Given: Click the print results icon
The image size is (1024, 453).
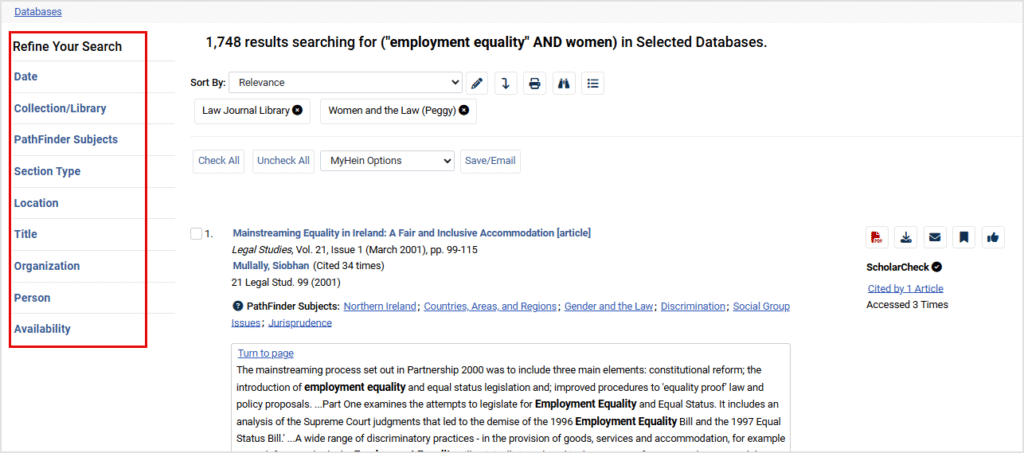Looking at the screenshot, I should click(535, 83).
